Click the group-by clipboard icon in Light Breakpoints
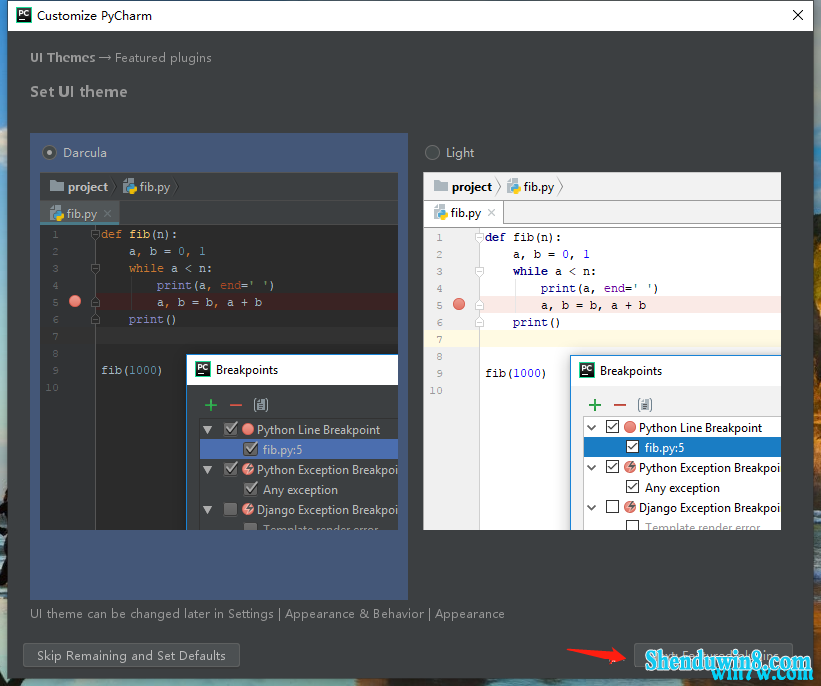Screen dimensions: 821x686 [x=645, y=405]
